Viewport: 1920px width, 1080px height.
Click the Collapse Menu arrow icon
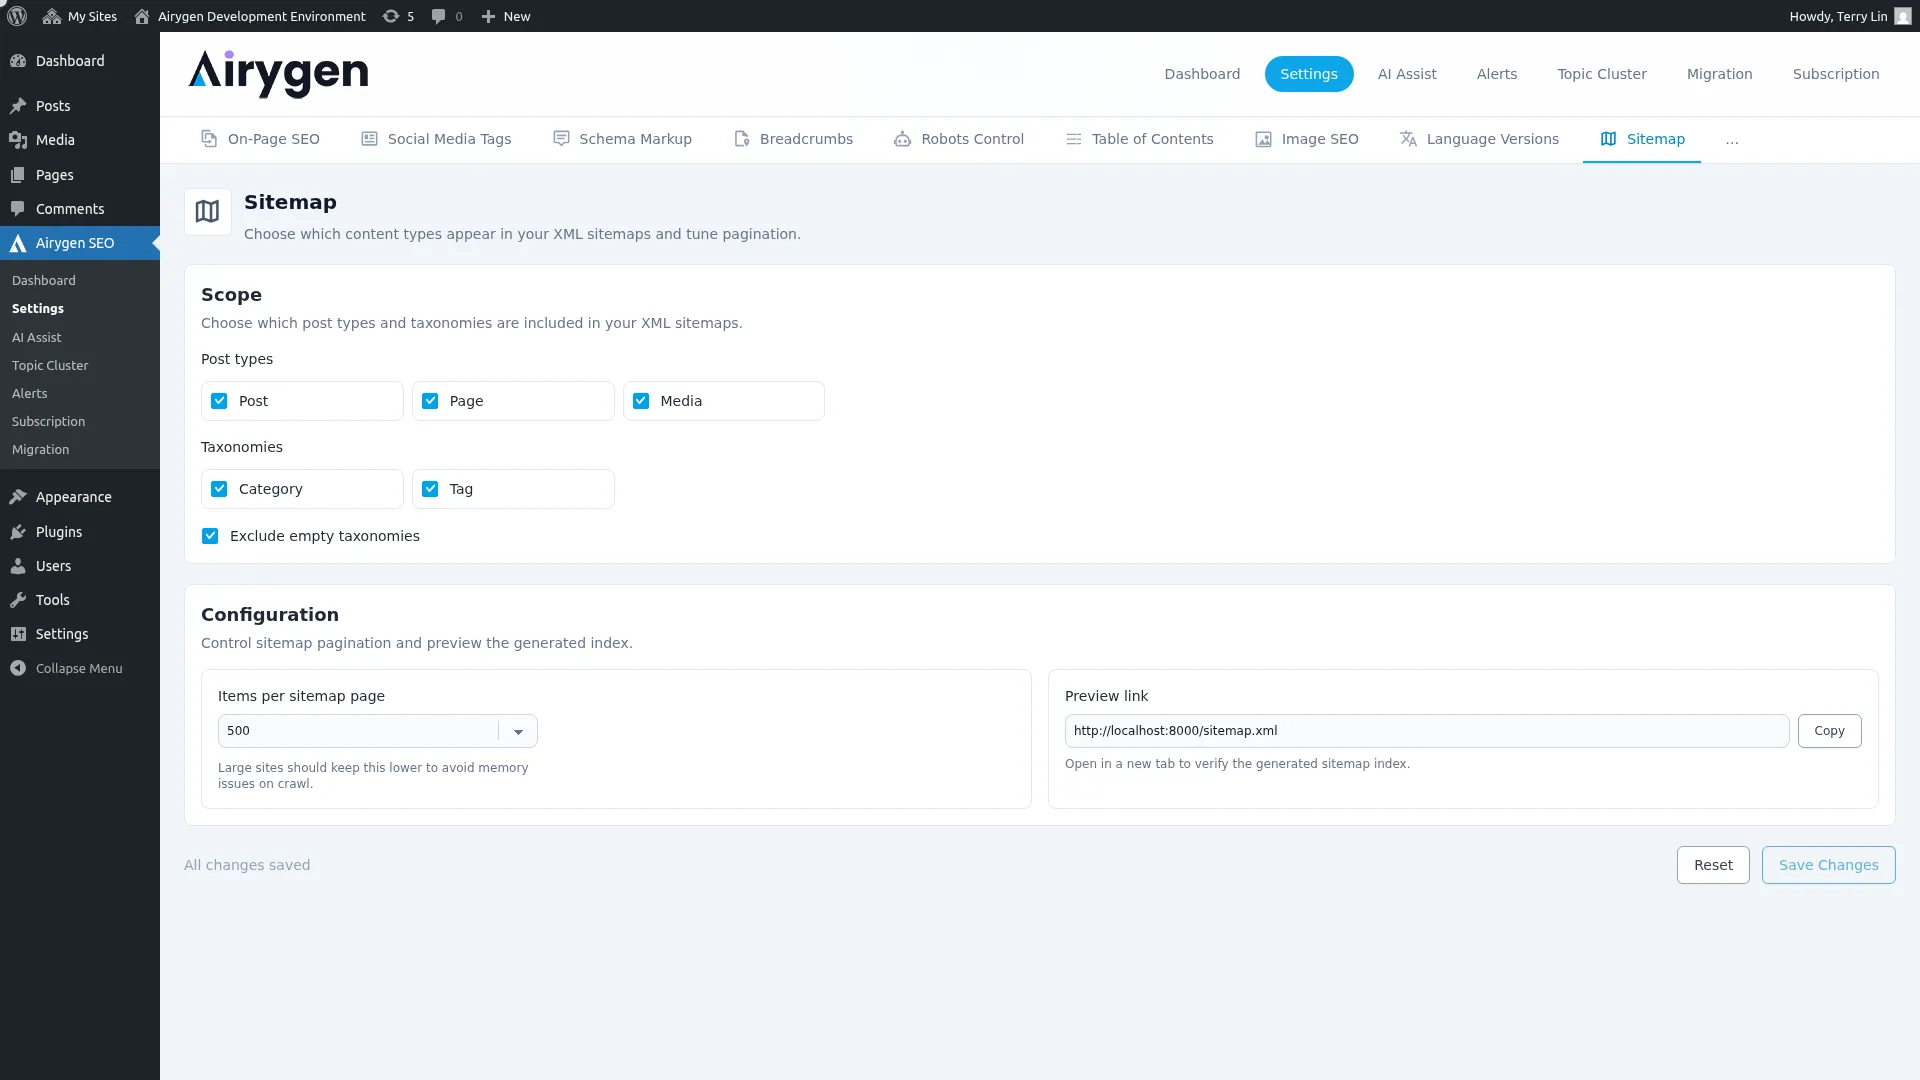click(x=18, y=668)
